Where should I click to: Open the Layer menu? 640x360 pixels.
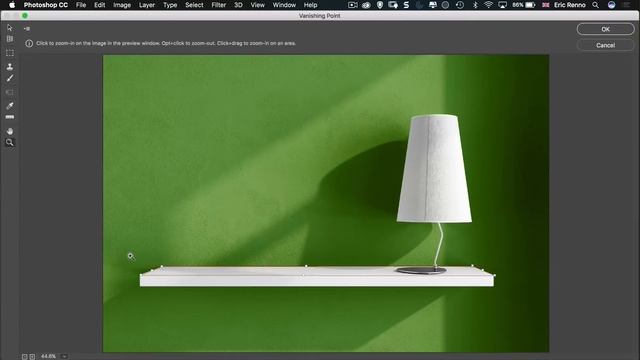(147, 5)
